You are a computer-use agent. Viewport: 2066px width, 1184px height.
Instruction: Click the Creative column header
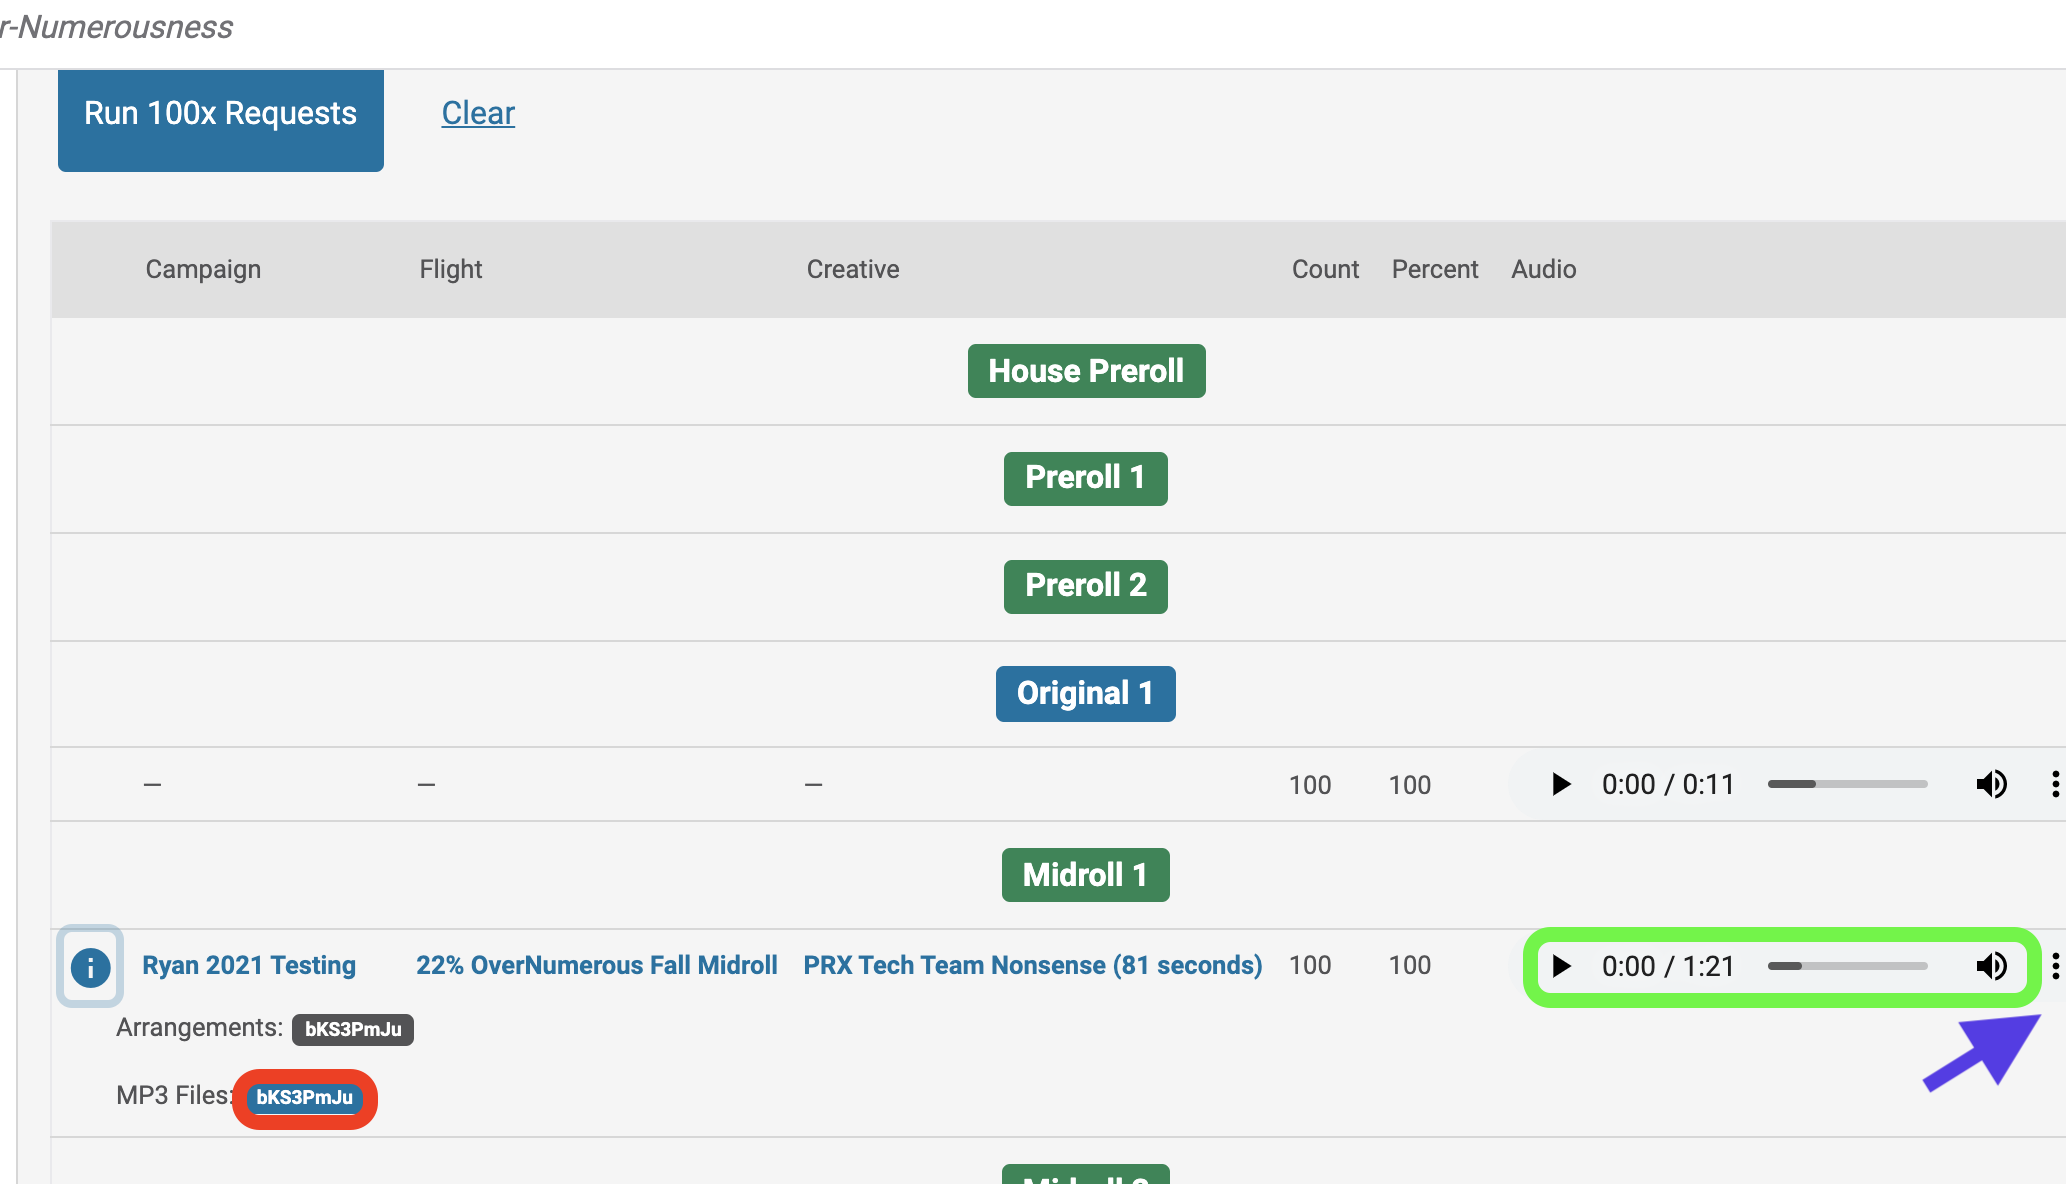853,269
